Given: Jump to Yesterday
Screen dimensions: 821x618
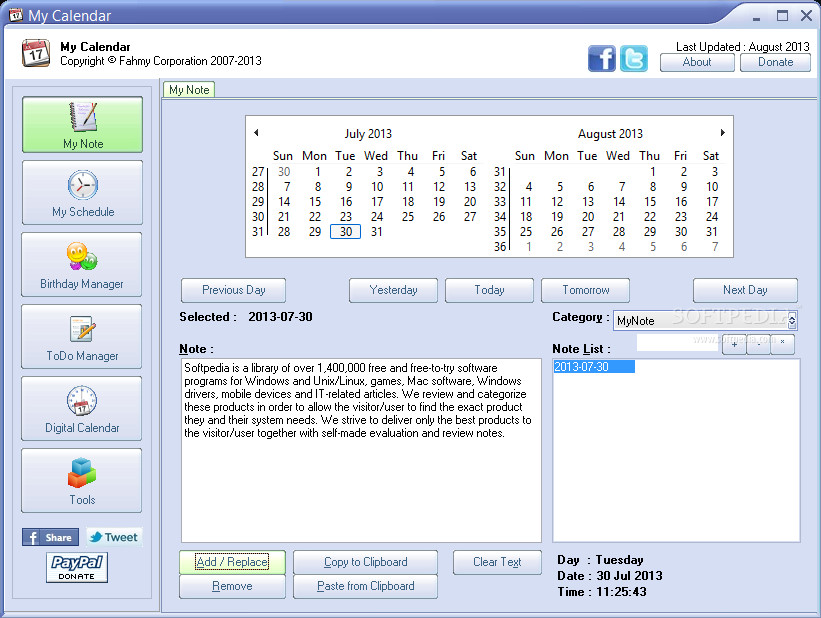Looking at the screenshot, I should [x=393, y=290].
